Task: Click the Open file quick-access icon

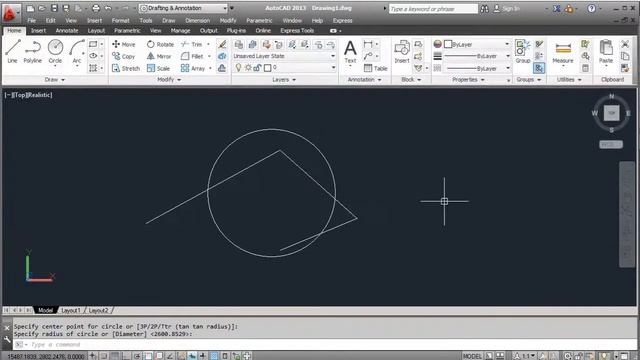Action: click(42, 8)
